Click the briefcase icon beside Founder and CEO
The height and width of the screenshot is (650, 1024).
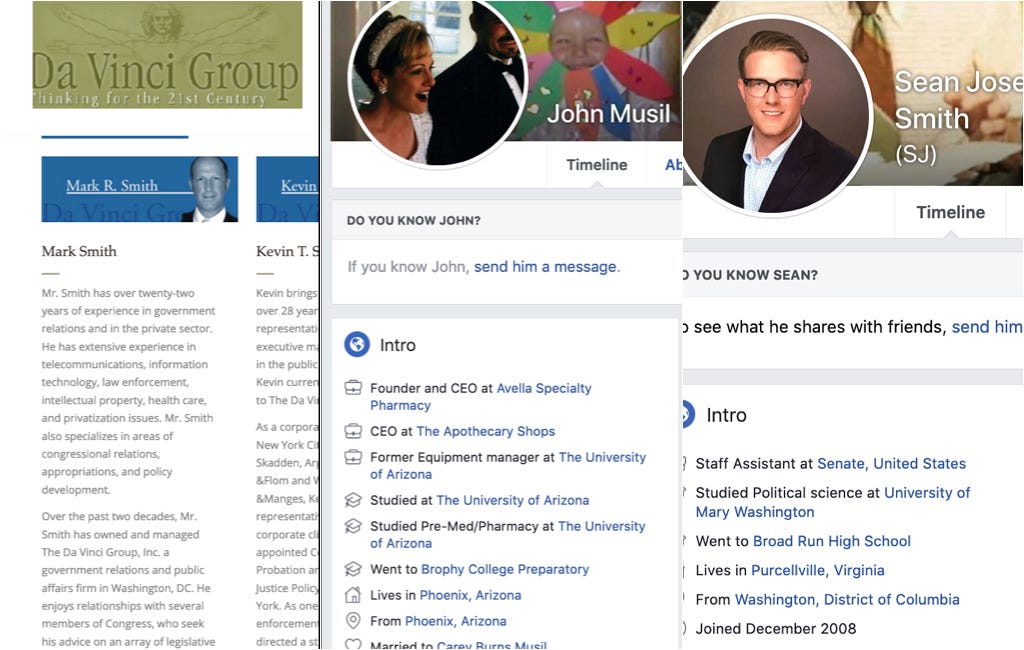[353, 388]
